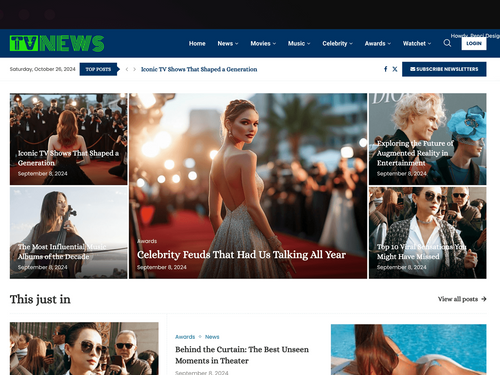500x375 pixels.
Task: Click the TV News logo
Action: pyautogui.click(x=57, y=43)
